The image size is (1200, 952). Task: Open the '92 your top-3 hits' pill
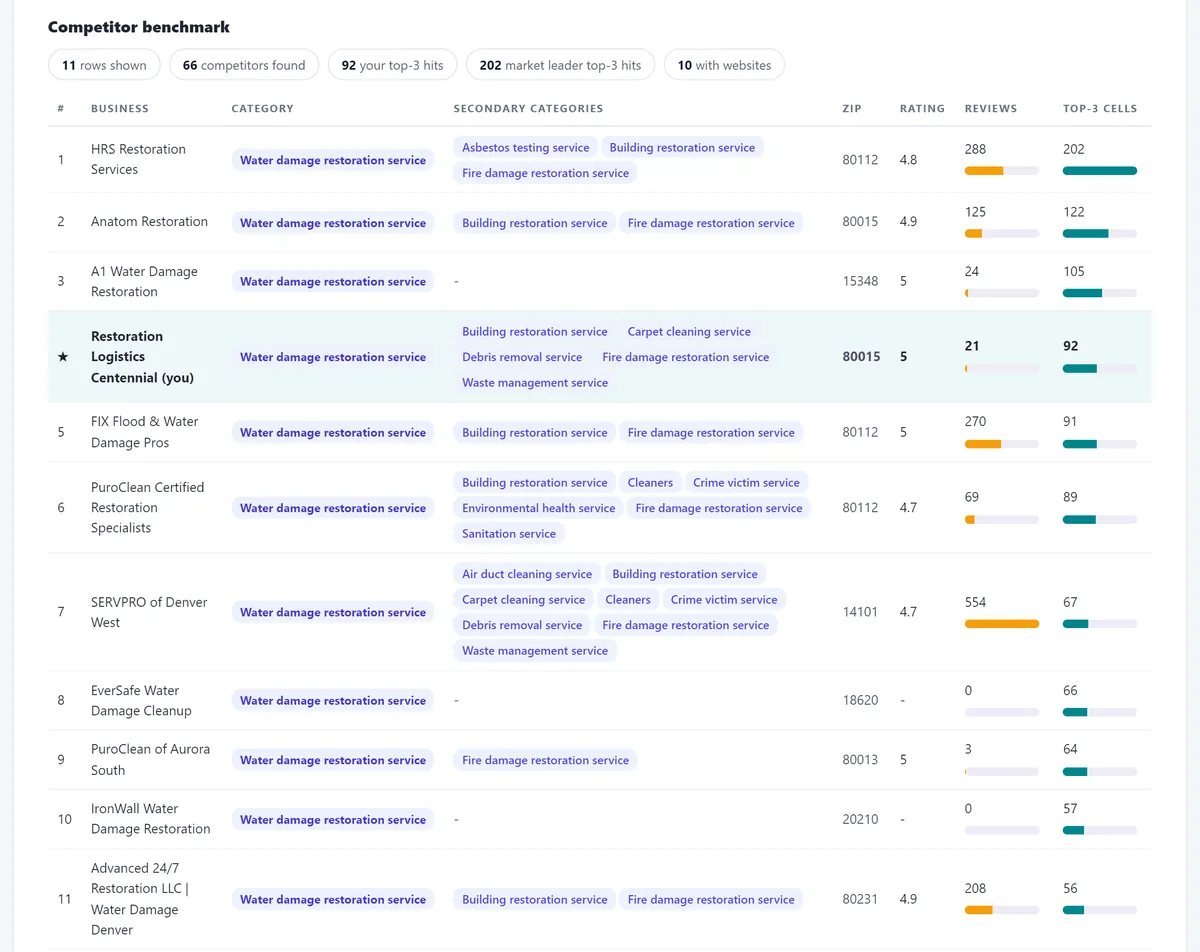tap(393, 65)
